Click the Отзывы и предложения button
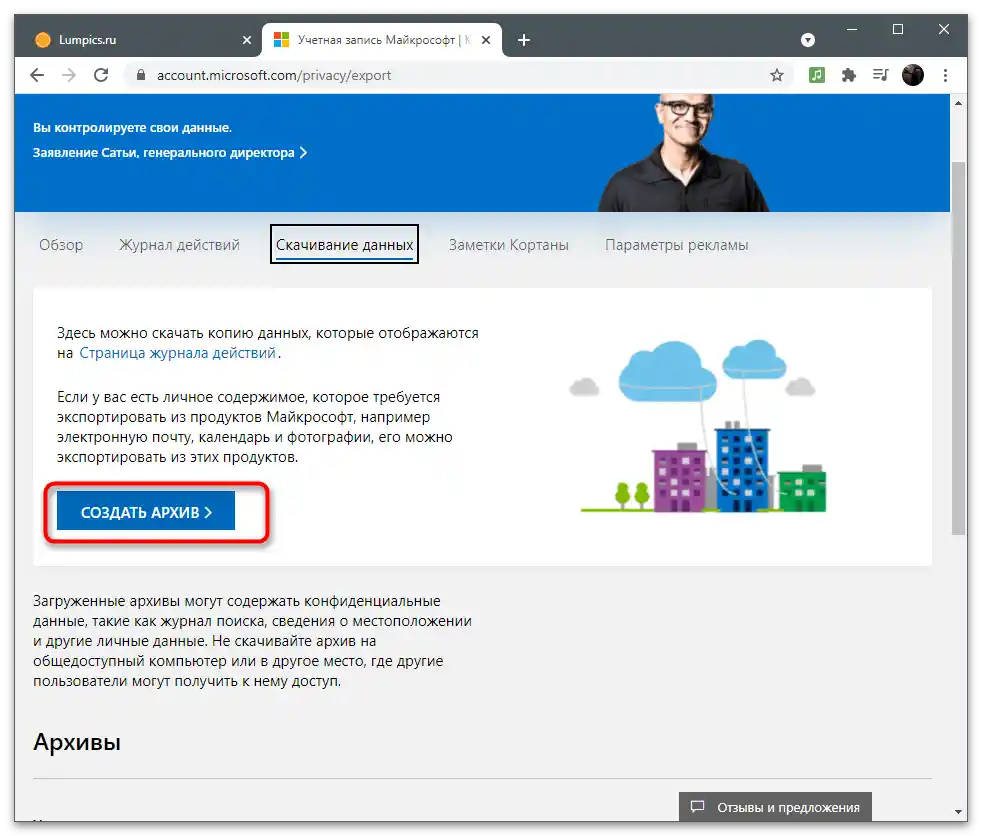This screenshot has width=982, height=836. coord(775,807)
